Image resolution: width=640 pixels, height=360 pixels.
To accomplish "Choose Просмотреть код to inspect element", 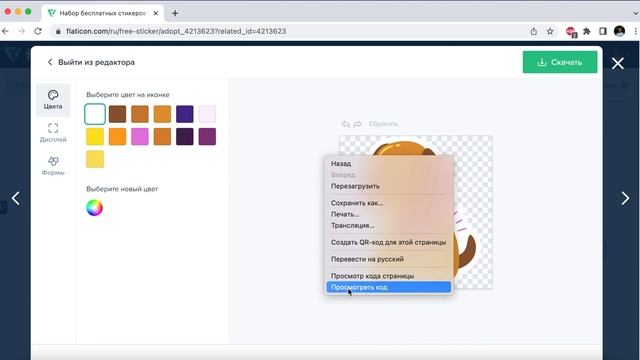I will click(389, 287).
